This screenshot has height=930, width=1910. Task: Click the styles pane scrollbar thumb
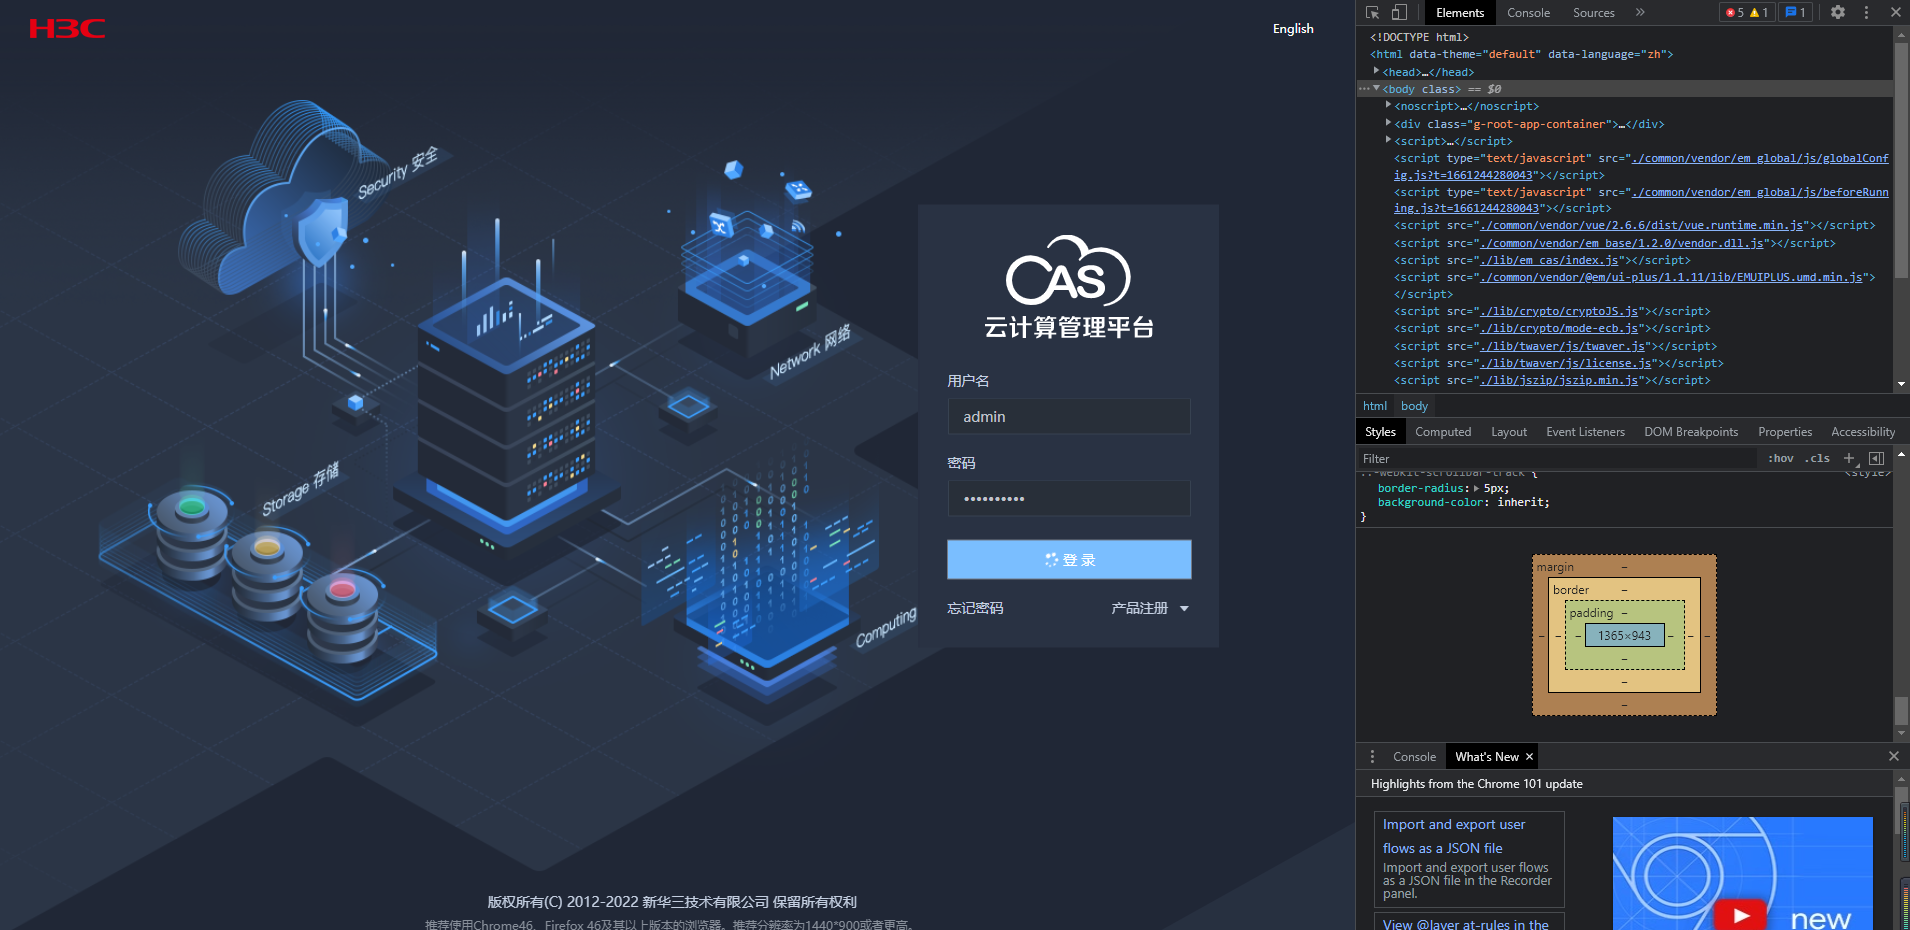click(1901, 710)
